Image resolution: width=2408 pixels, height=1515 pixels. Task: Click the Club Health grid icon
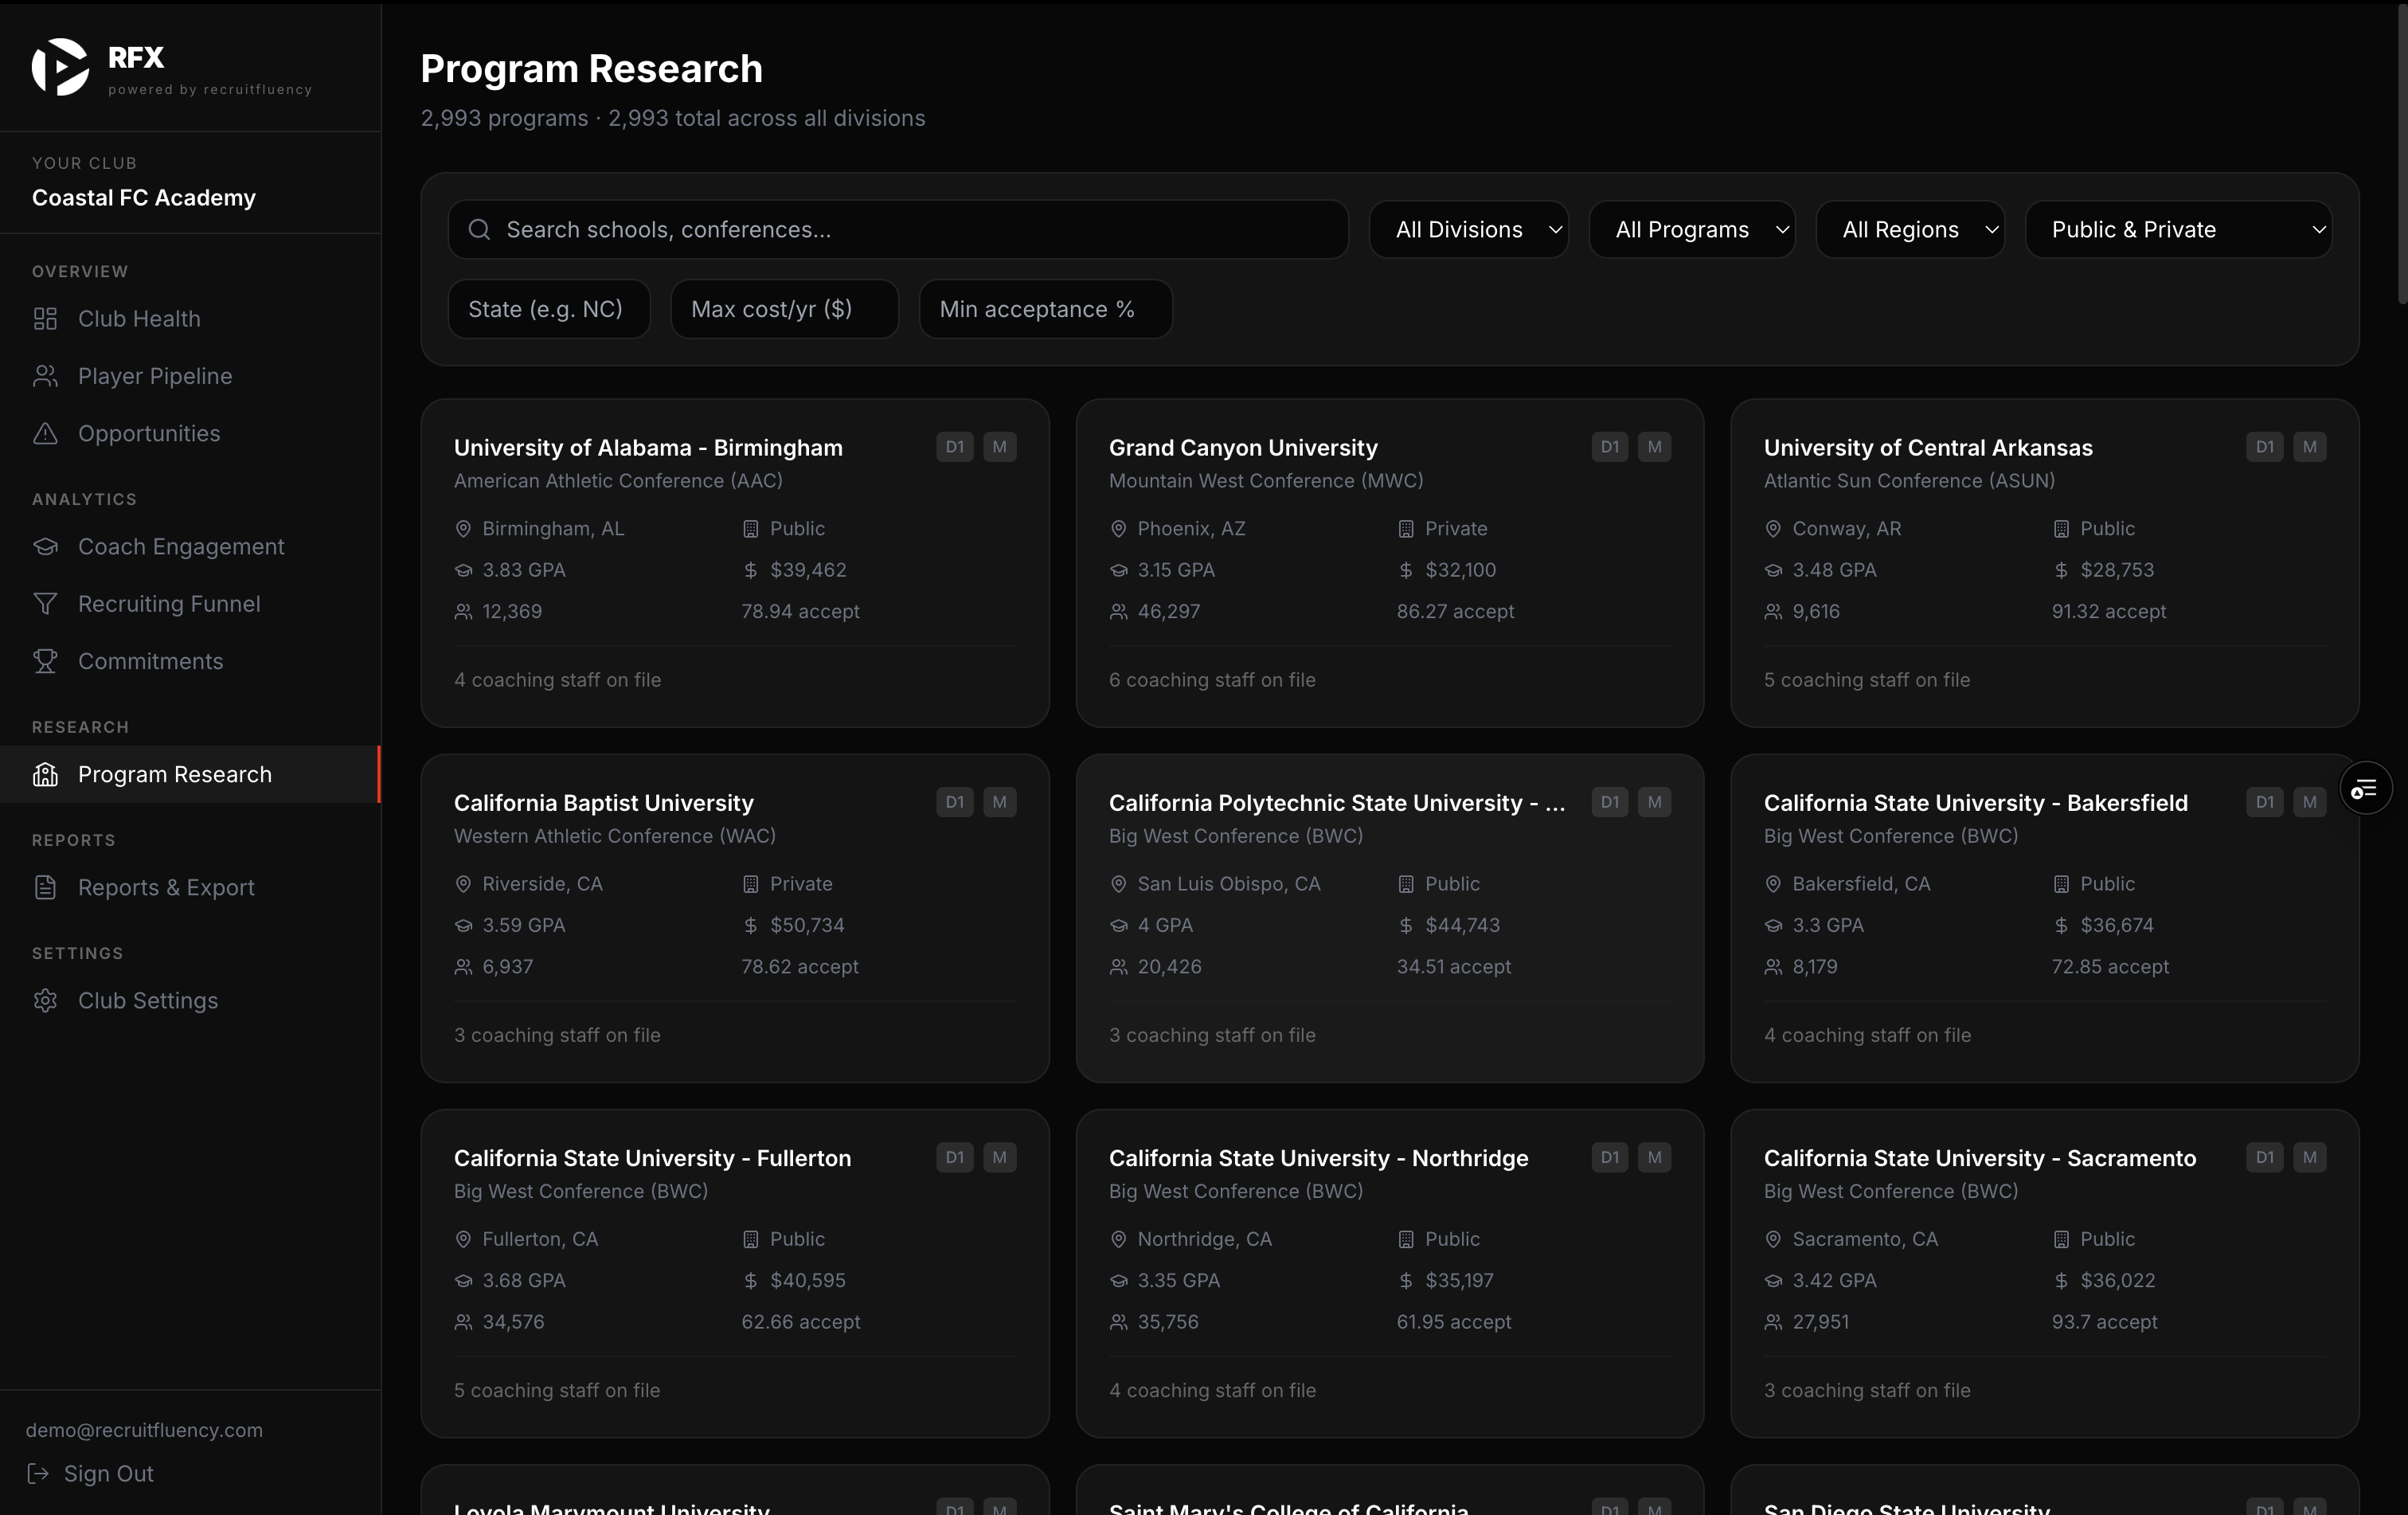click(x=45, y=319)
